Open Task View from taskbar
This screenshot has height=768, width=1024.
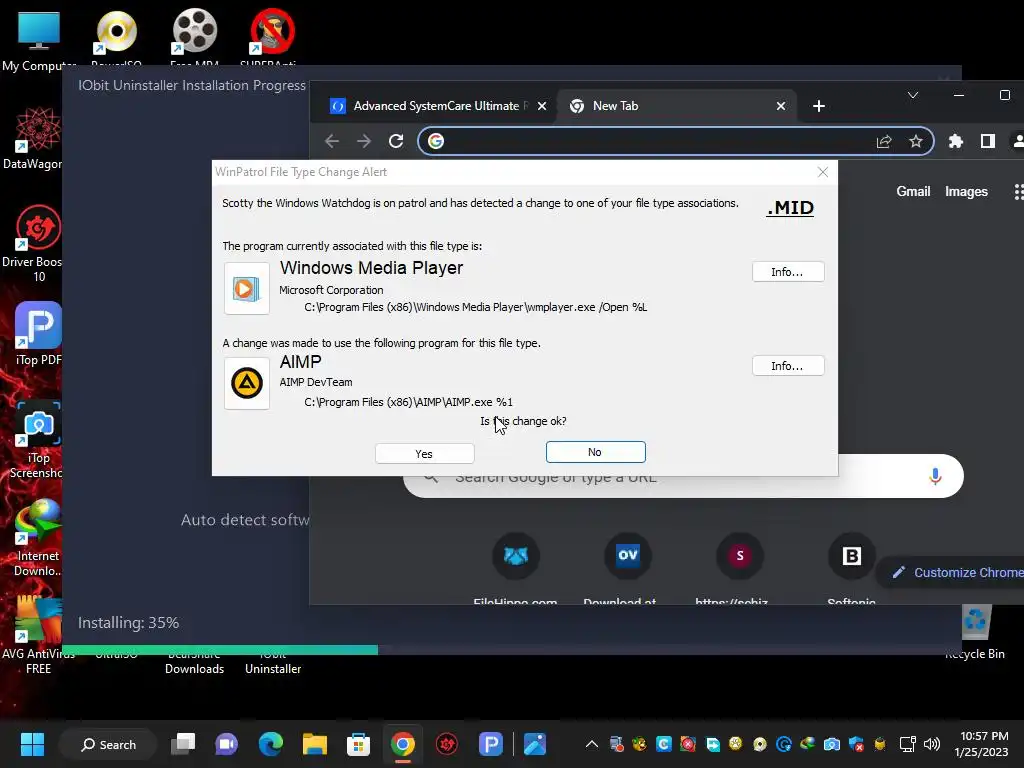[183, 744]
